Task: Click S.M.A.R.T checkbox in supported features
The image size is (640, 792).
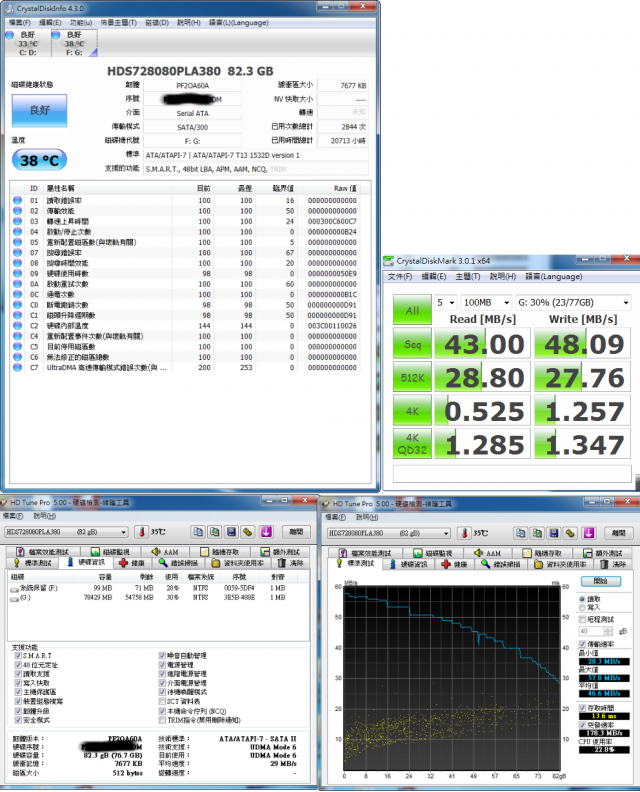Action: pyautogui.click(x=18, y=656)
